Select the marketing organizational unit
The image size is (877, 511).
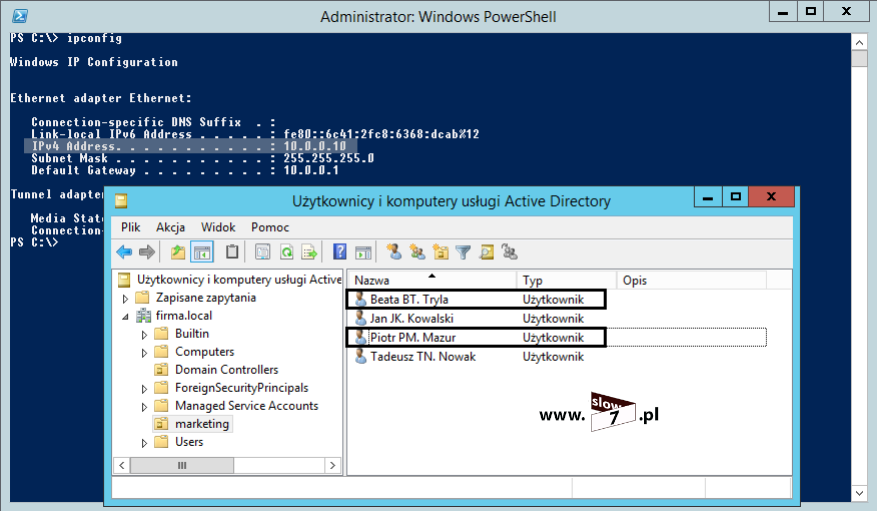point(202,424)
